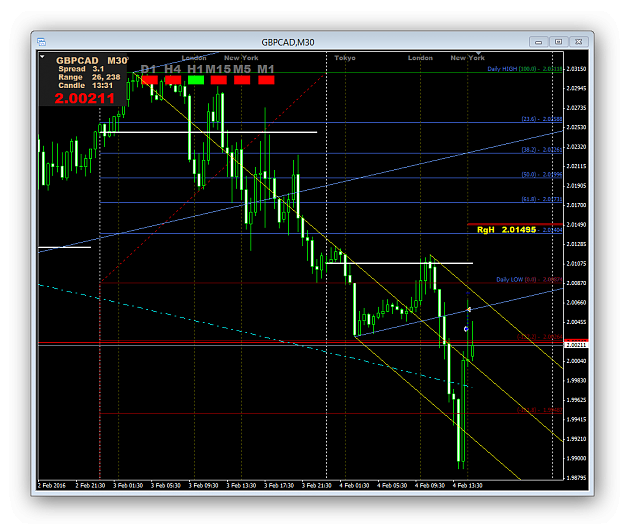
Task: Click the 4 Feb 13:30 time axis label
Action: tap(468, 486)
